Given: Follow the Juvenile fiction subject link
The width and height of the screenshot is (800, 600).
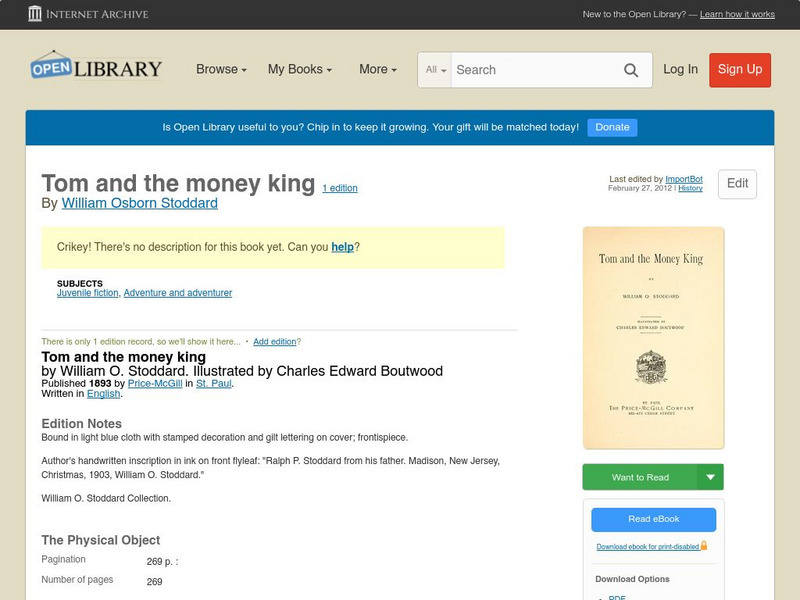Looking at the screenshot, I should click(x=88, y=293).
